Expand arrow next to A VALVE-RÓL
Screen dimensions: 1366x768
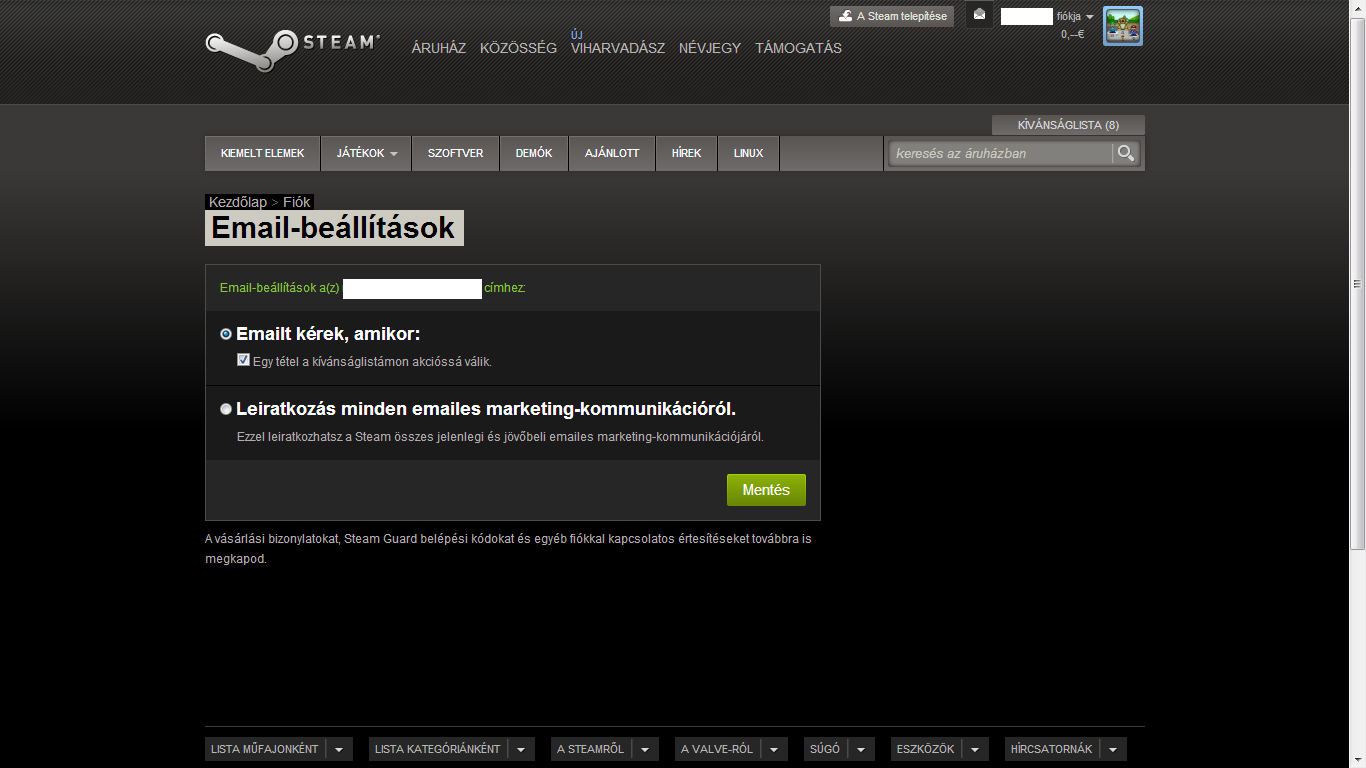pos(774,749)
